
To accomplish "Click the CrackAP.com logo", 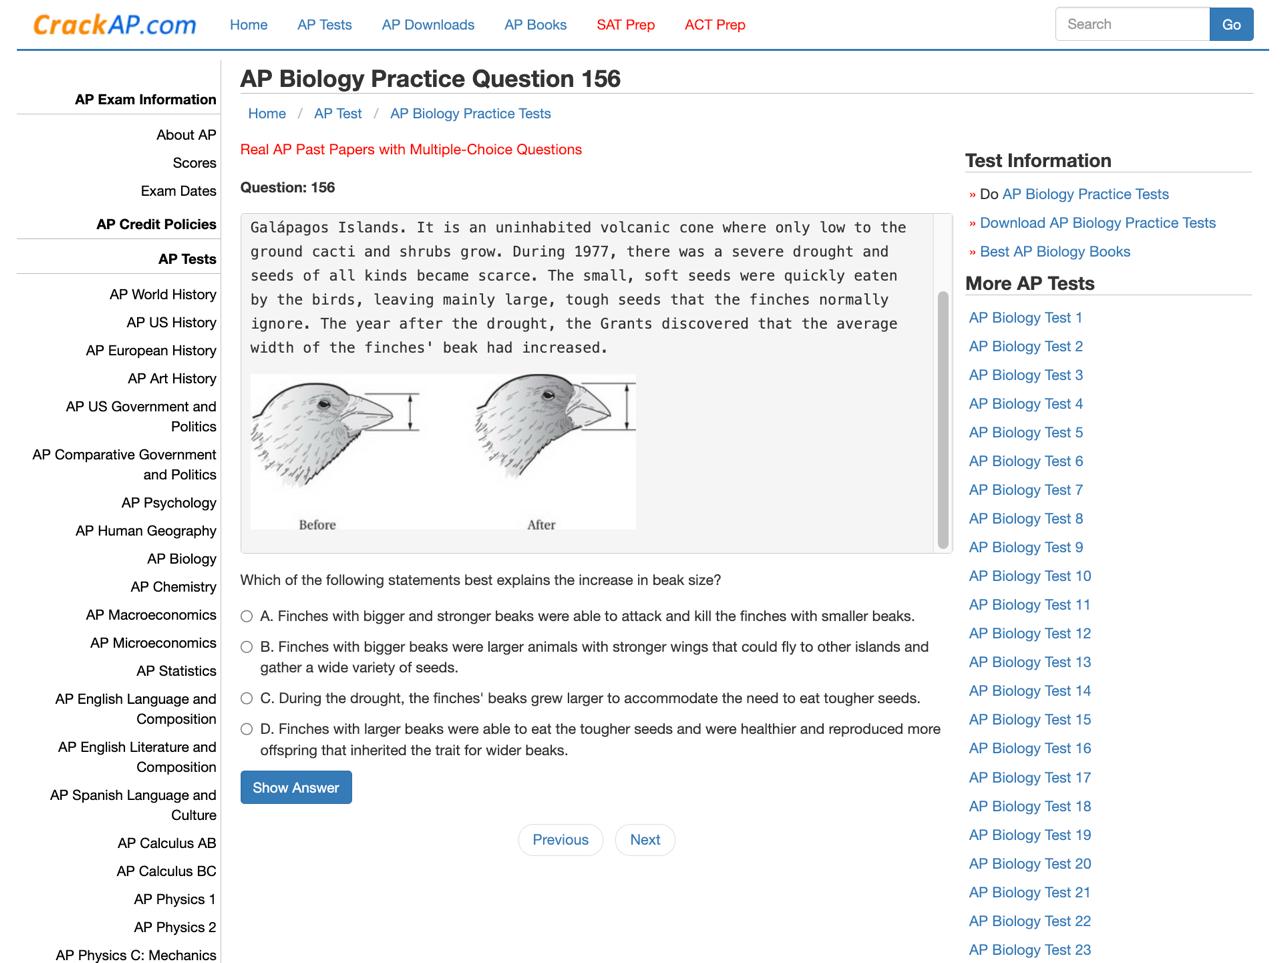I will [x=115, y=24].
